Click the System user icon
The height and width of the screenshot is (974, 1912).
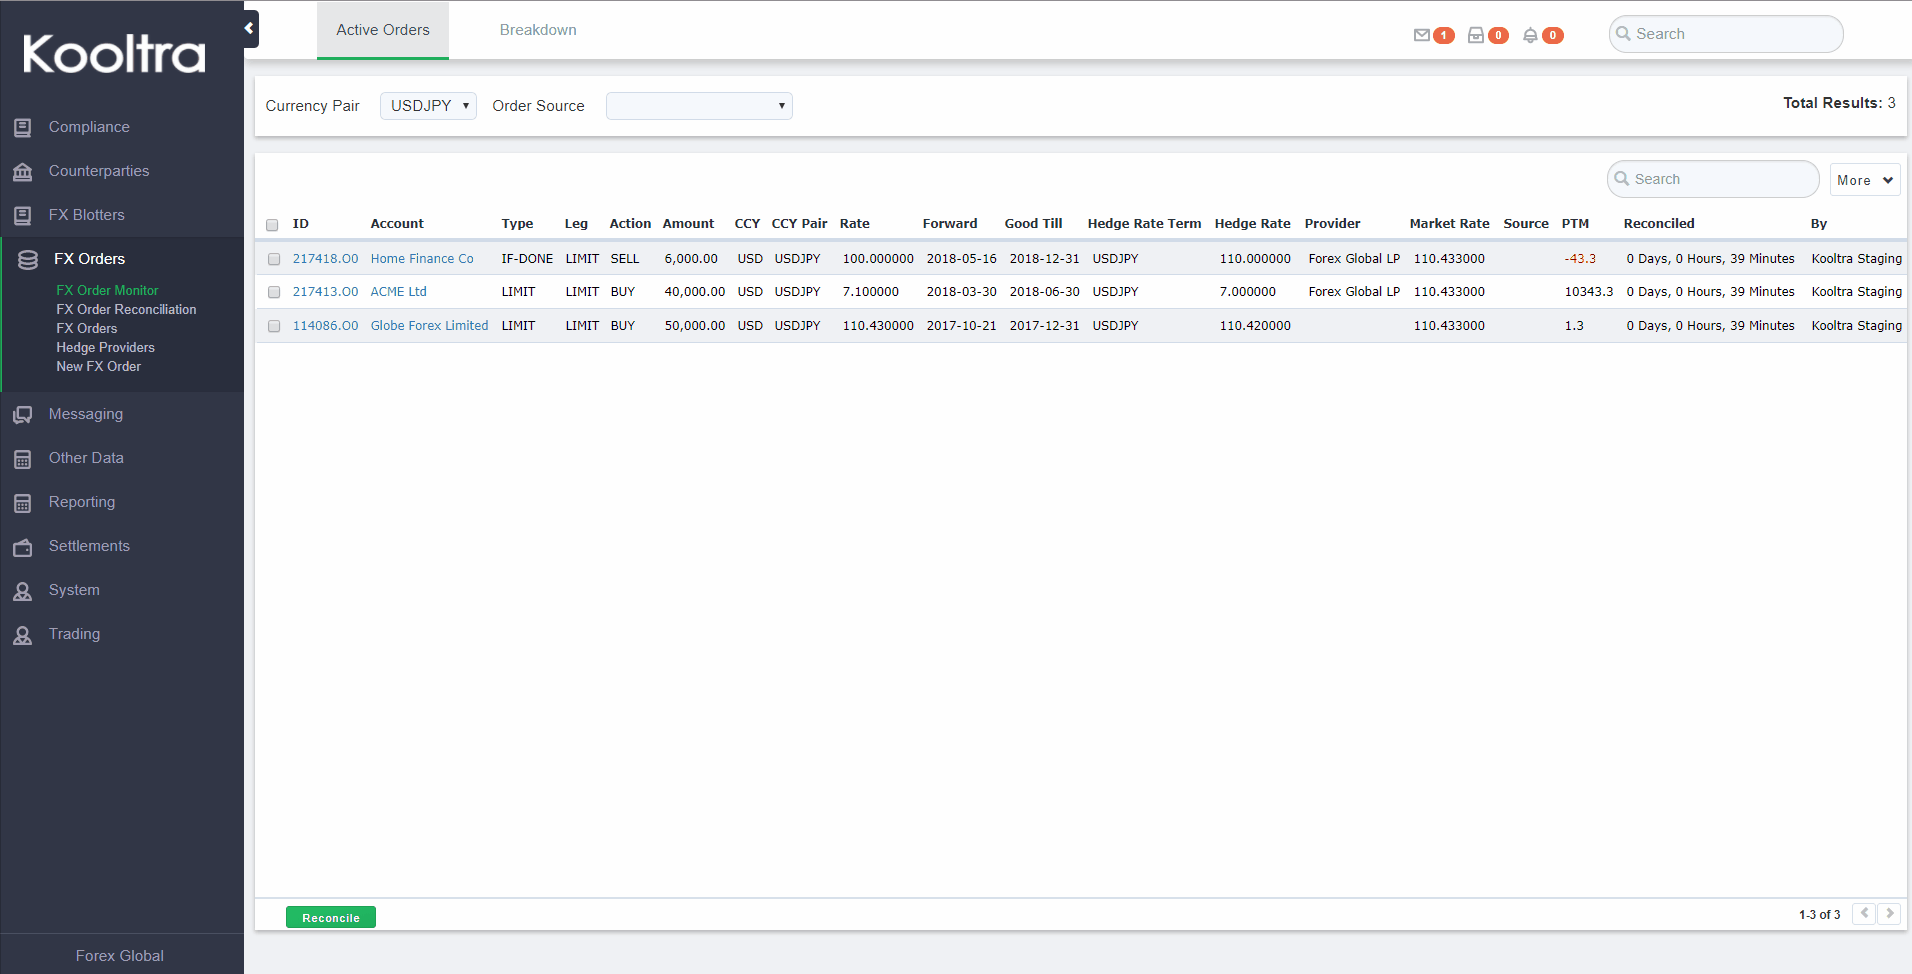point(23,591)
